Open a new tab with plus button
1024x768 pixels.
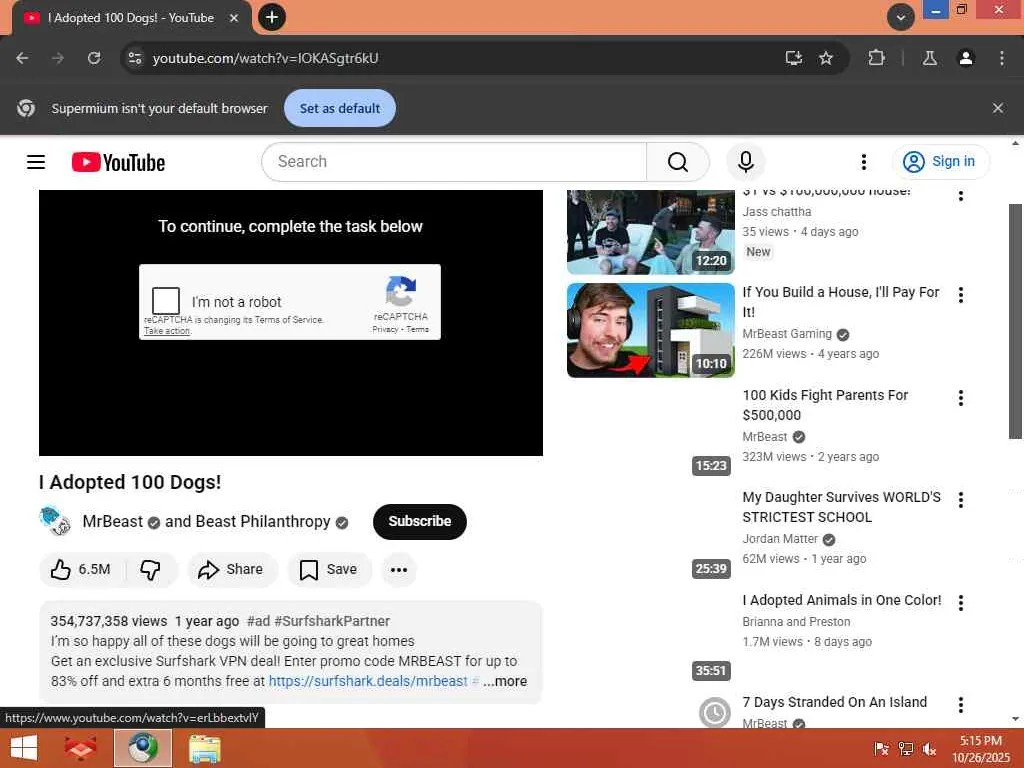[272, 18]
